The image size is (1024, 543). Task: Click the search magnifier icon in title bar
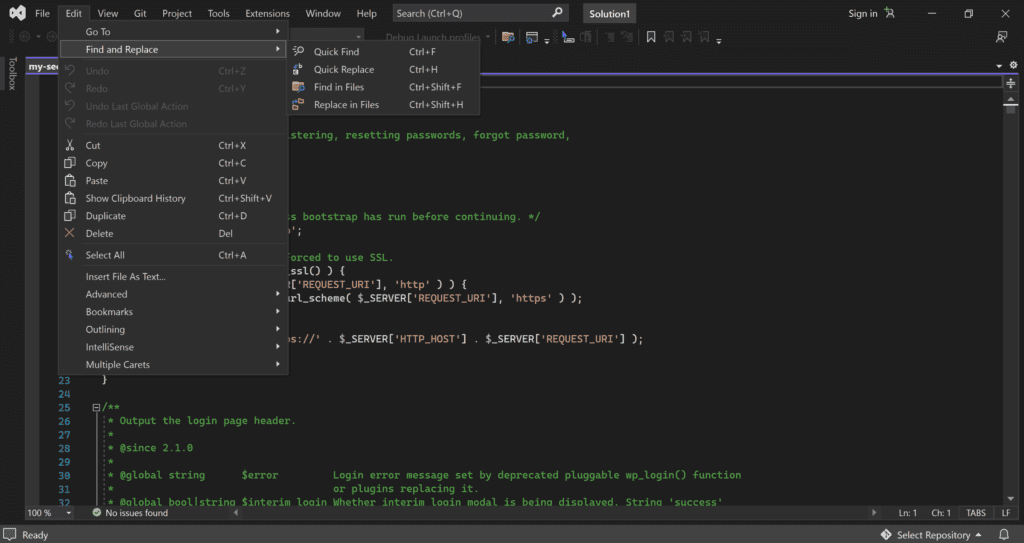coord(557,12)
